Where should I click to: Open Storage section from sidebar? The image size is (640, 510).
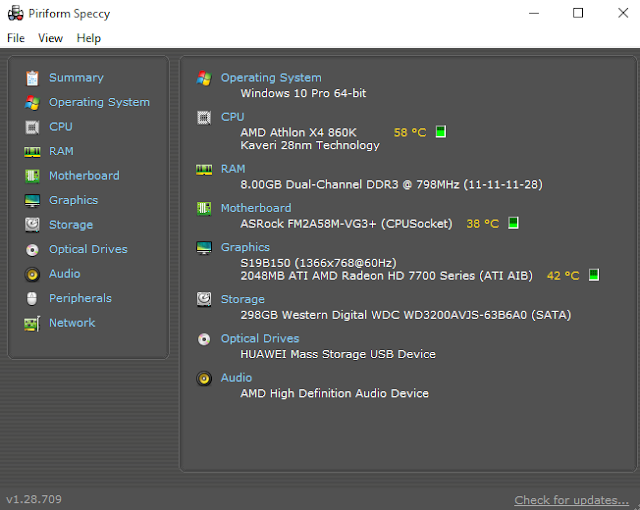[x=71, y=225]
